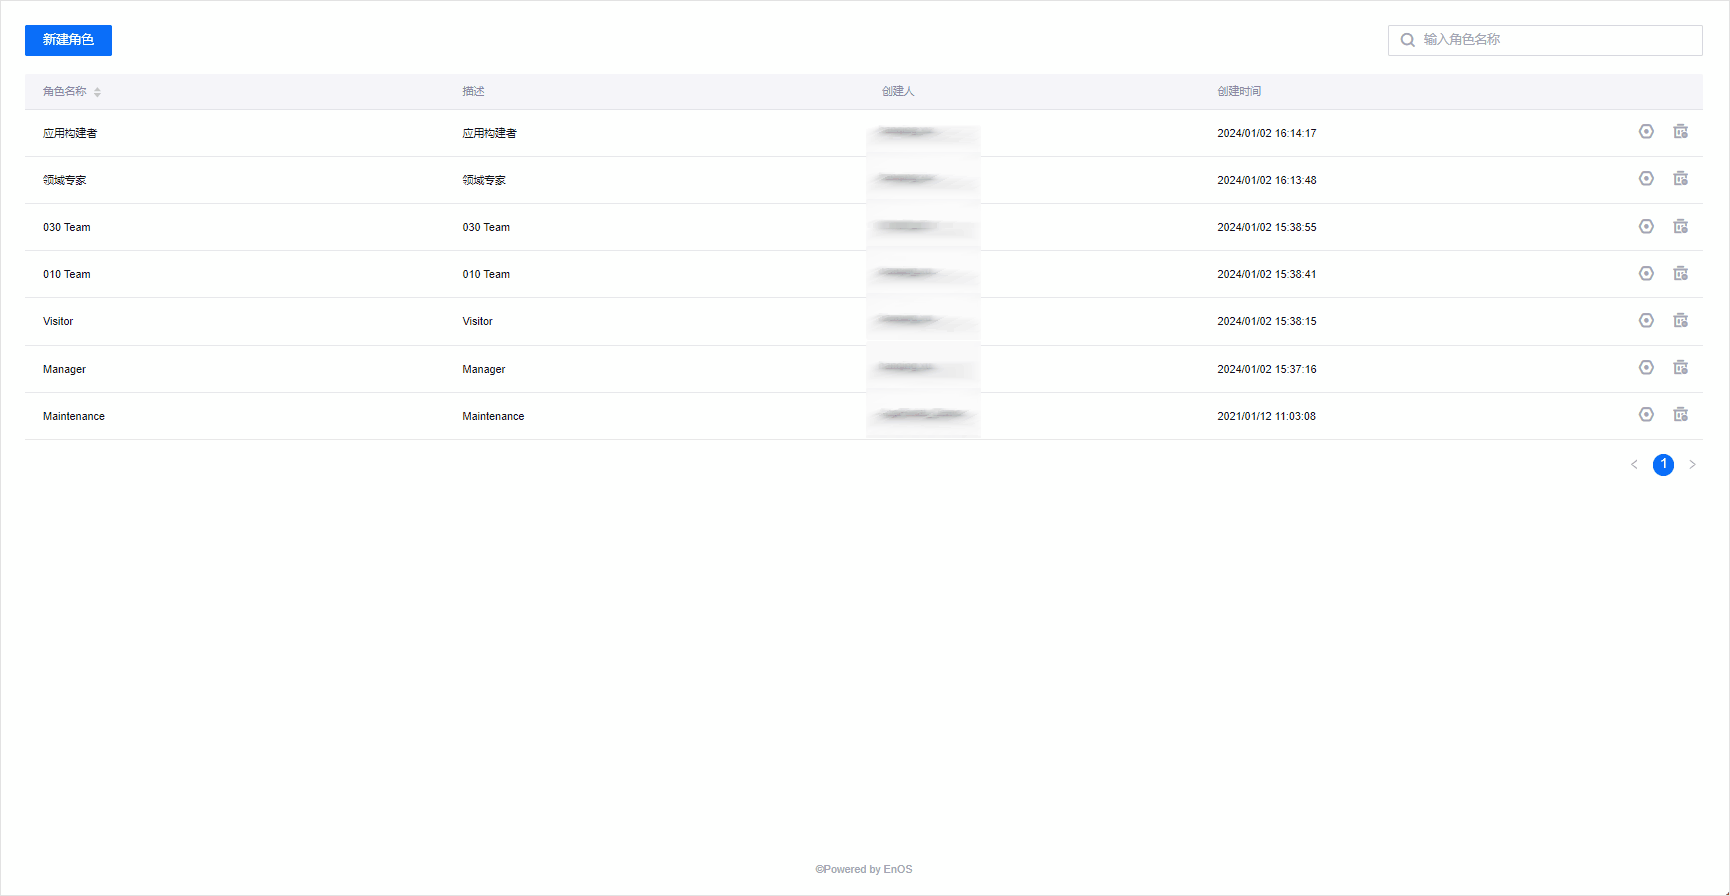Click the trash icon for Visitor row
Image resolution: width=1730 pixels, height=896 pixels.
click(x=1681, y=321)
